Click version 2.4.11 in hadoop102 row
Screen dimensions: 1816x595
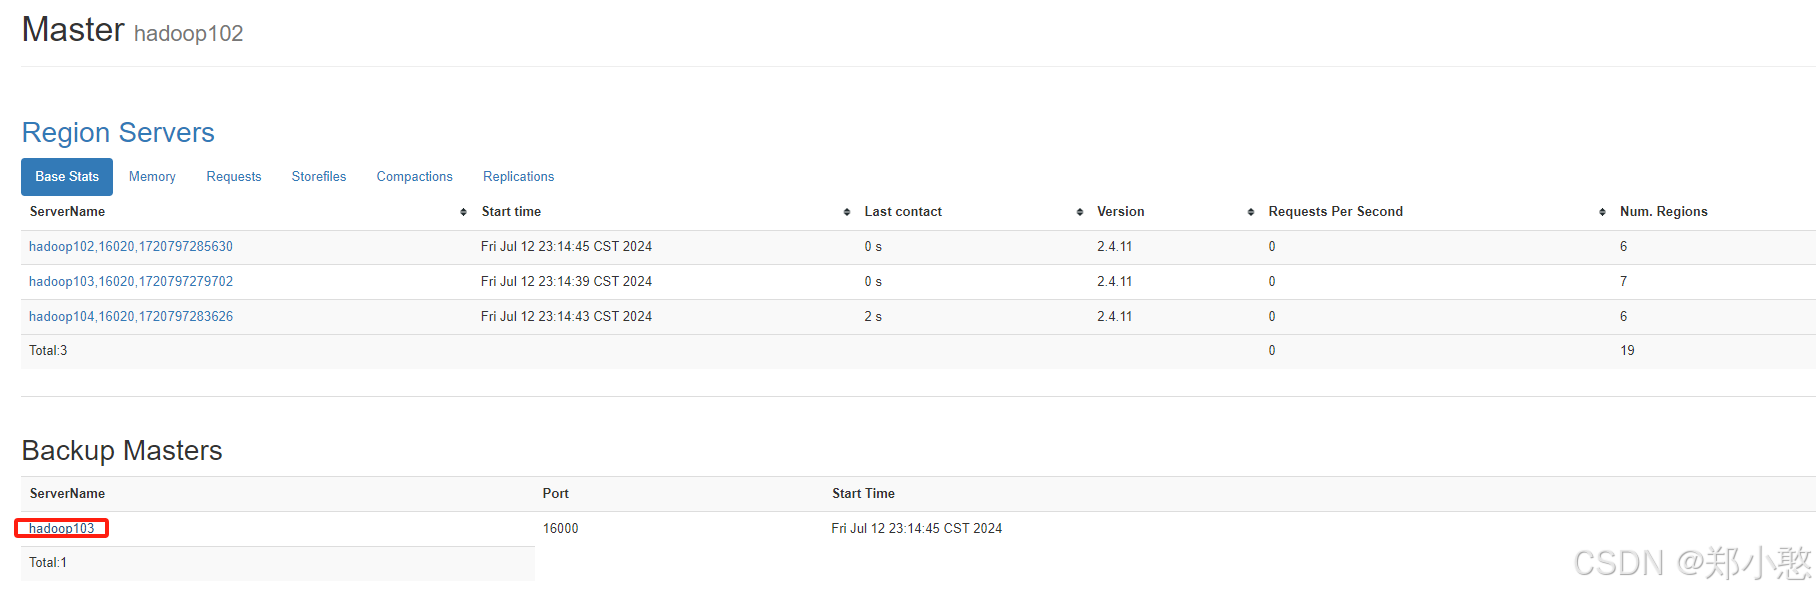click(1114, 247)
